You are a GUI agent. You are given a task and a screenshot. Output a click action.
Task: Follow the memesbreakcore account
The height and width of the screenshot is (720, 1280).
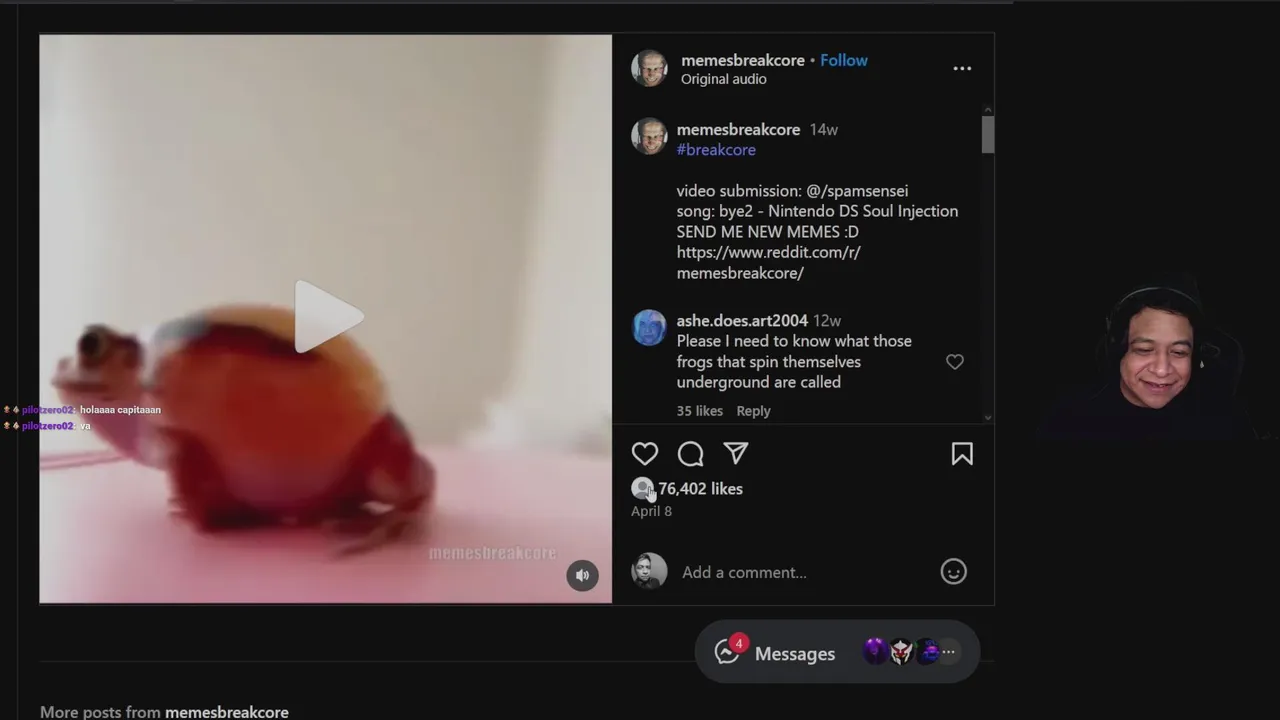pos(844,60)
